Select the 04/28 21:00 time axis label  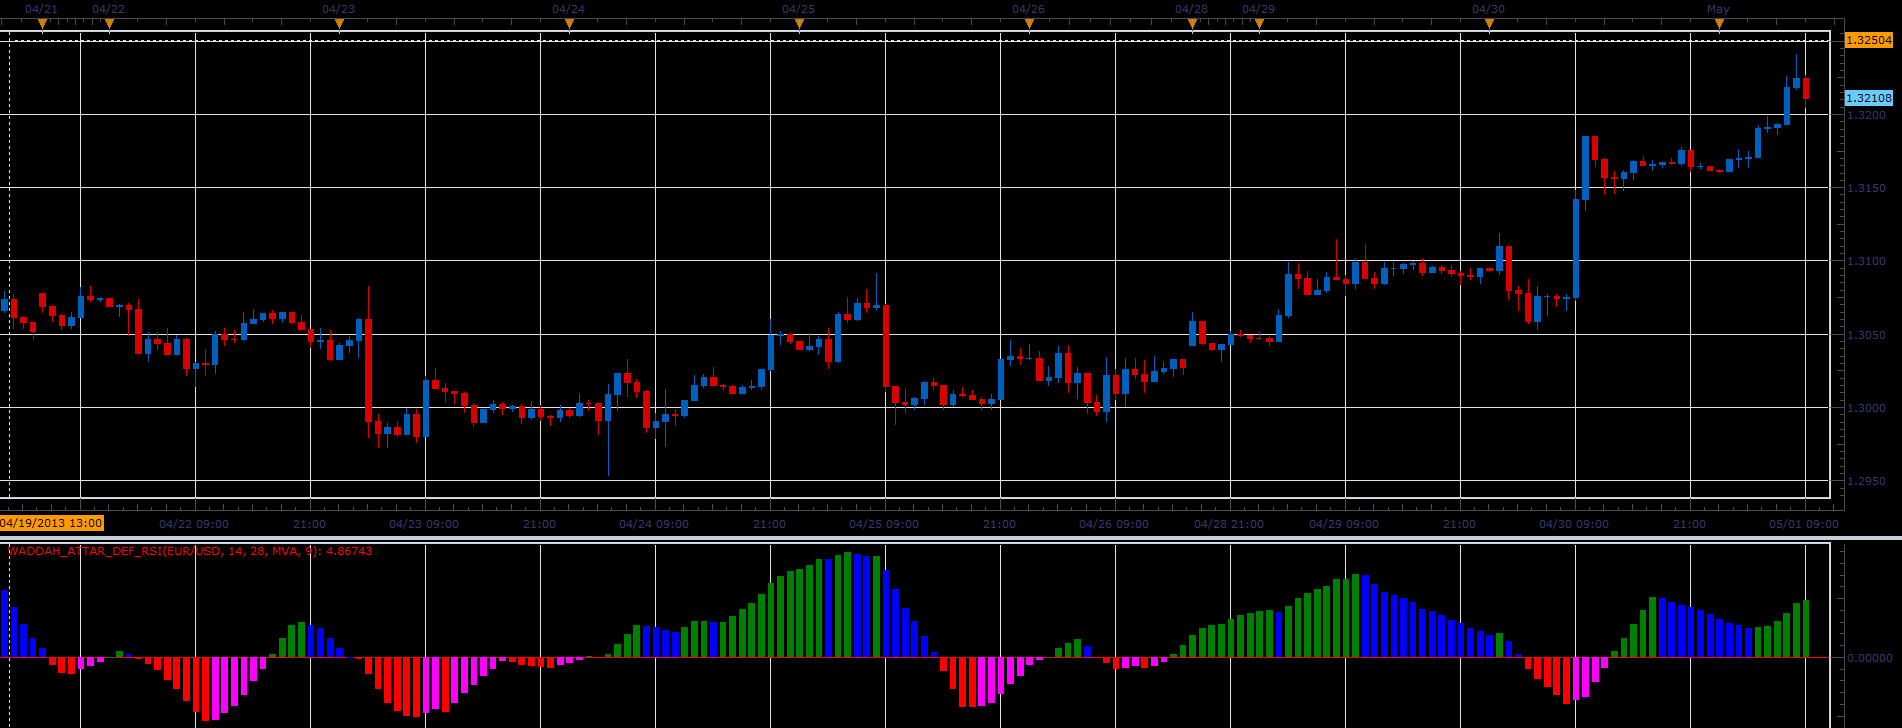point(1229,524)
